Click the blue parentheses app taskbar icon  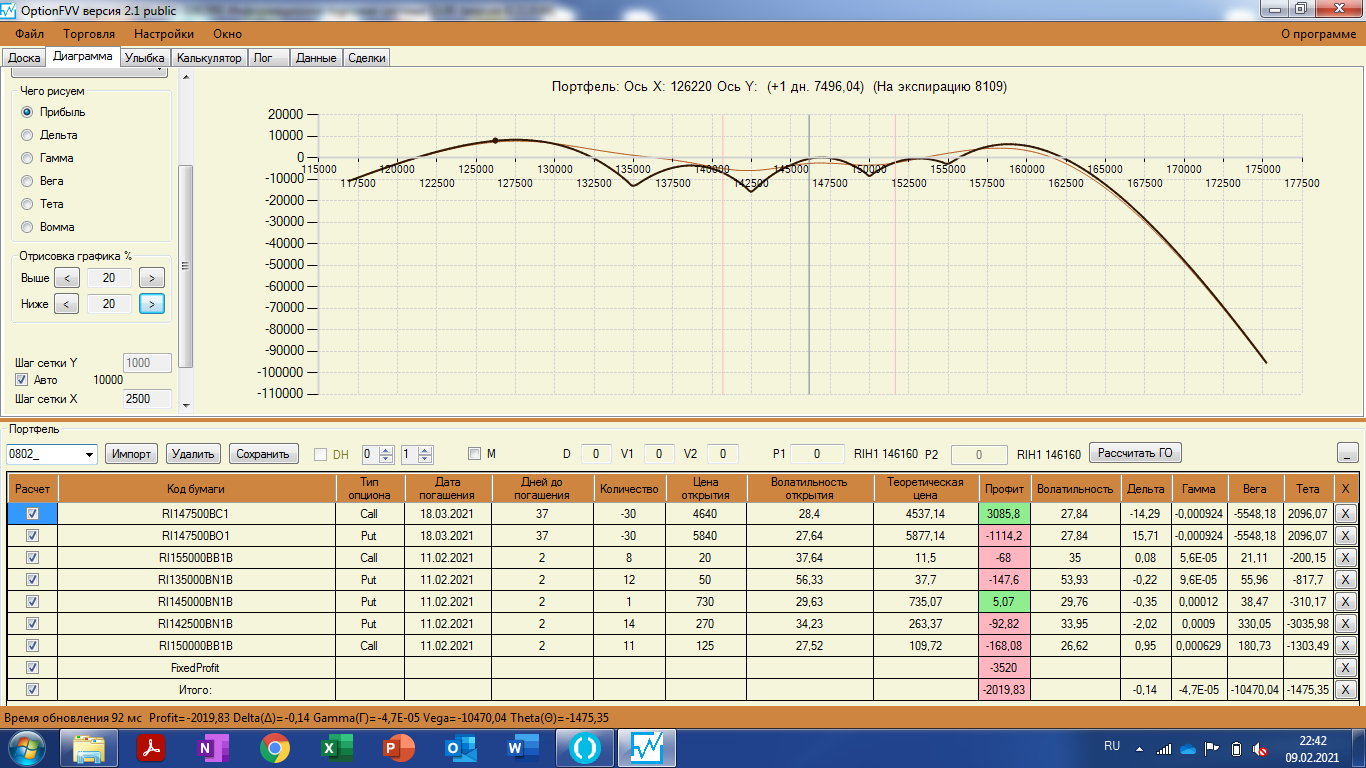pyautogui.click(x=585, y=748)
